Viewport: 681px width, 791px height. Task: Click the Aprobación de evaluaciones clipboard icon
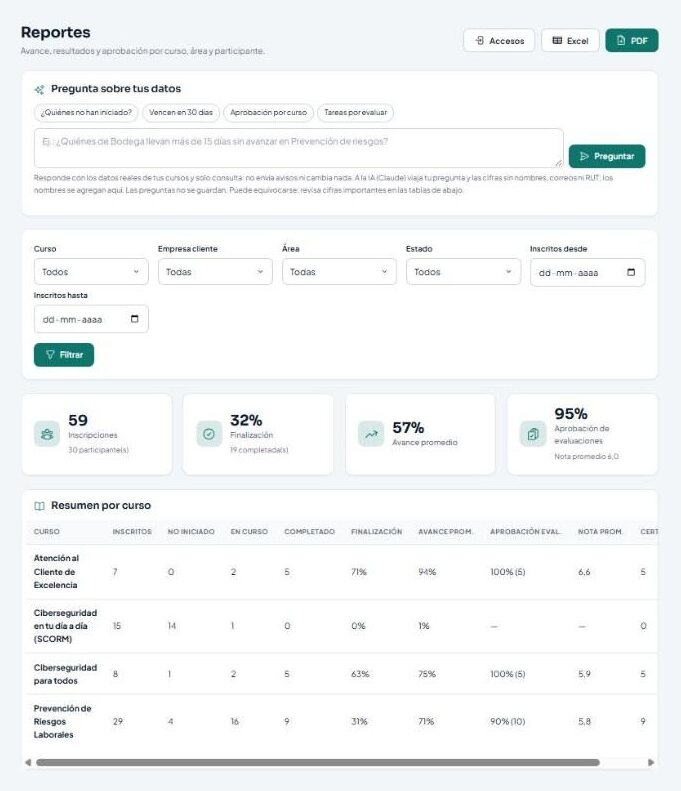pos(533,434)
